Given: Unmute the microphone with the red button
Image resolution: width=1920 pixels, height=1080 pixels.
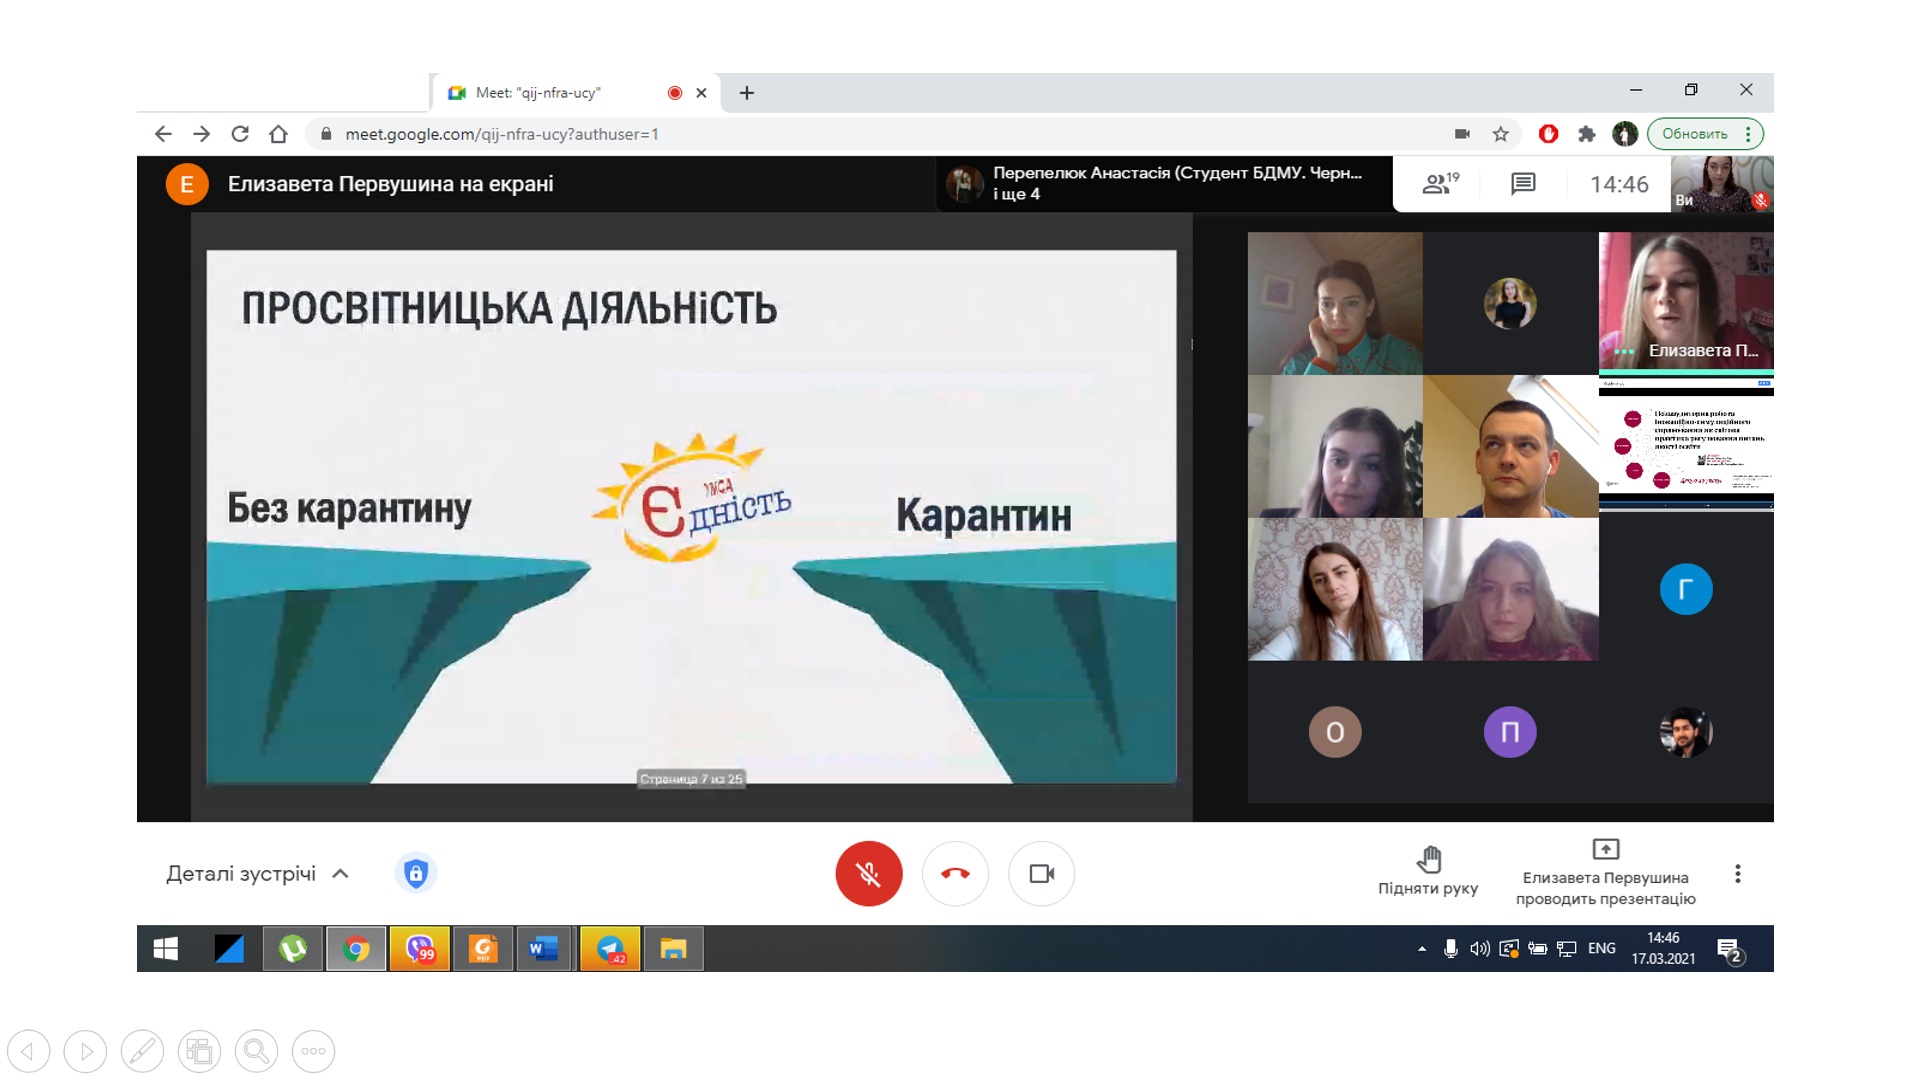Looking at the screenshot, I should click(868, 873).
